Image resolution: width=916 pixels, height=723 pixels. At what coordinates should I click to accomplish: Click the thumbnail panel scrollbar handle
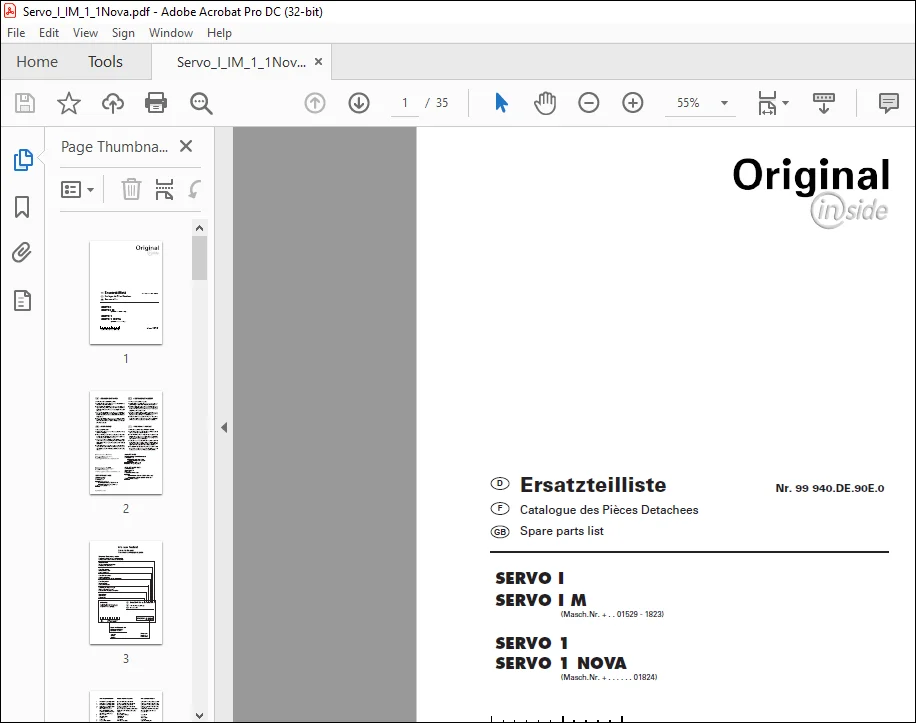[199, 259]
